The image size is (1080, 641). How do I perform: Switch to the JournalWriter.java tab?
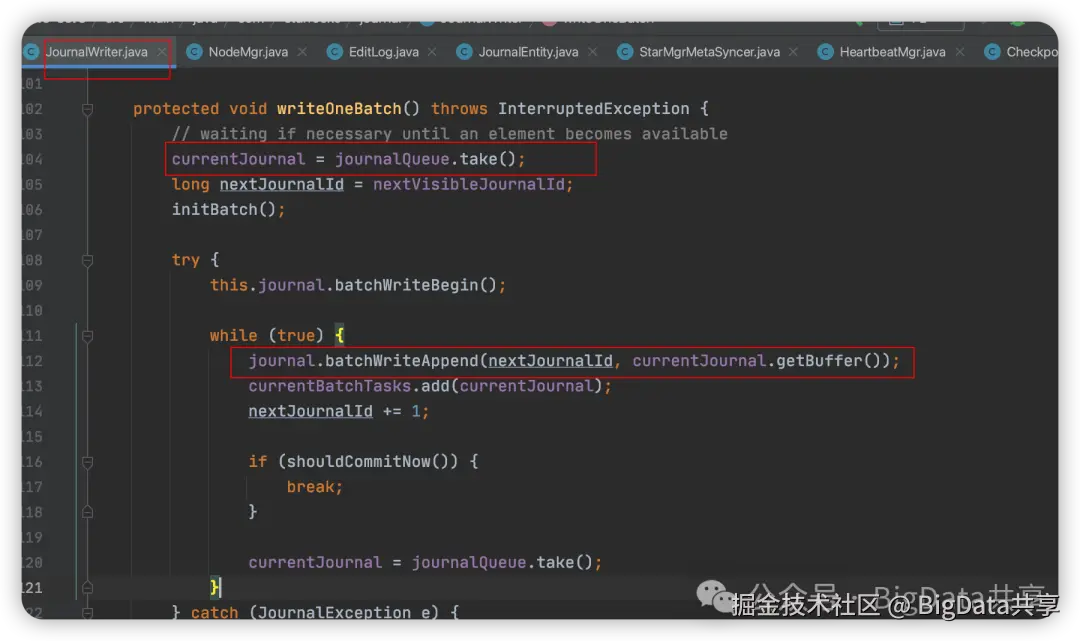[97, 52]
